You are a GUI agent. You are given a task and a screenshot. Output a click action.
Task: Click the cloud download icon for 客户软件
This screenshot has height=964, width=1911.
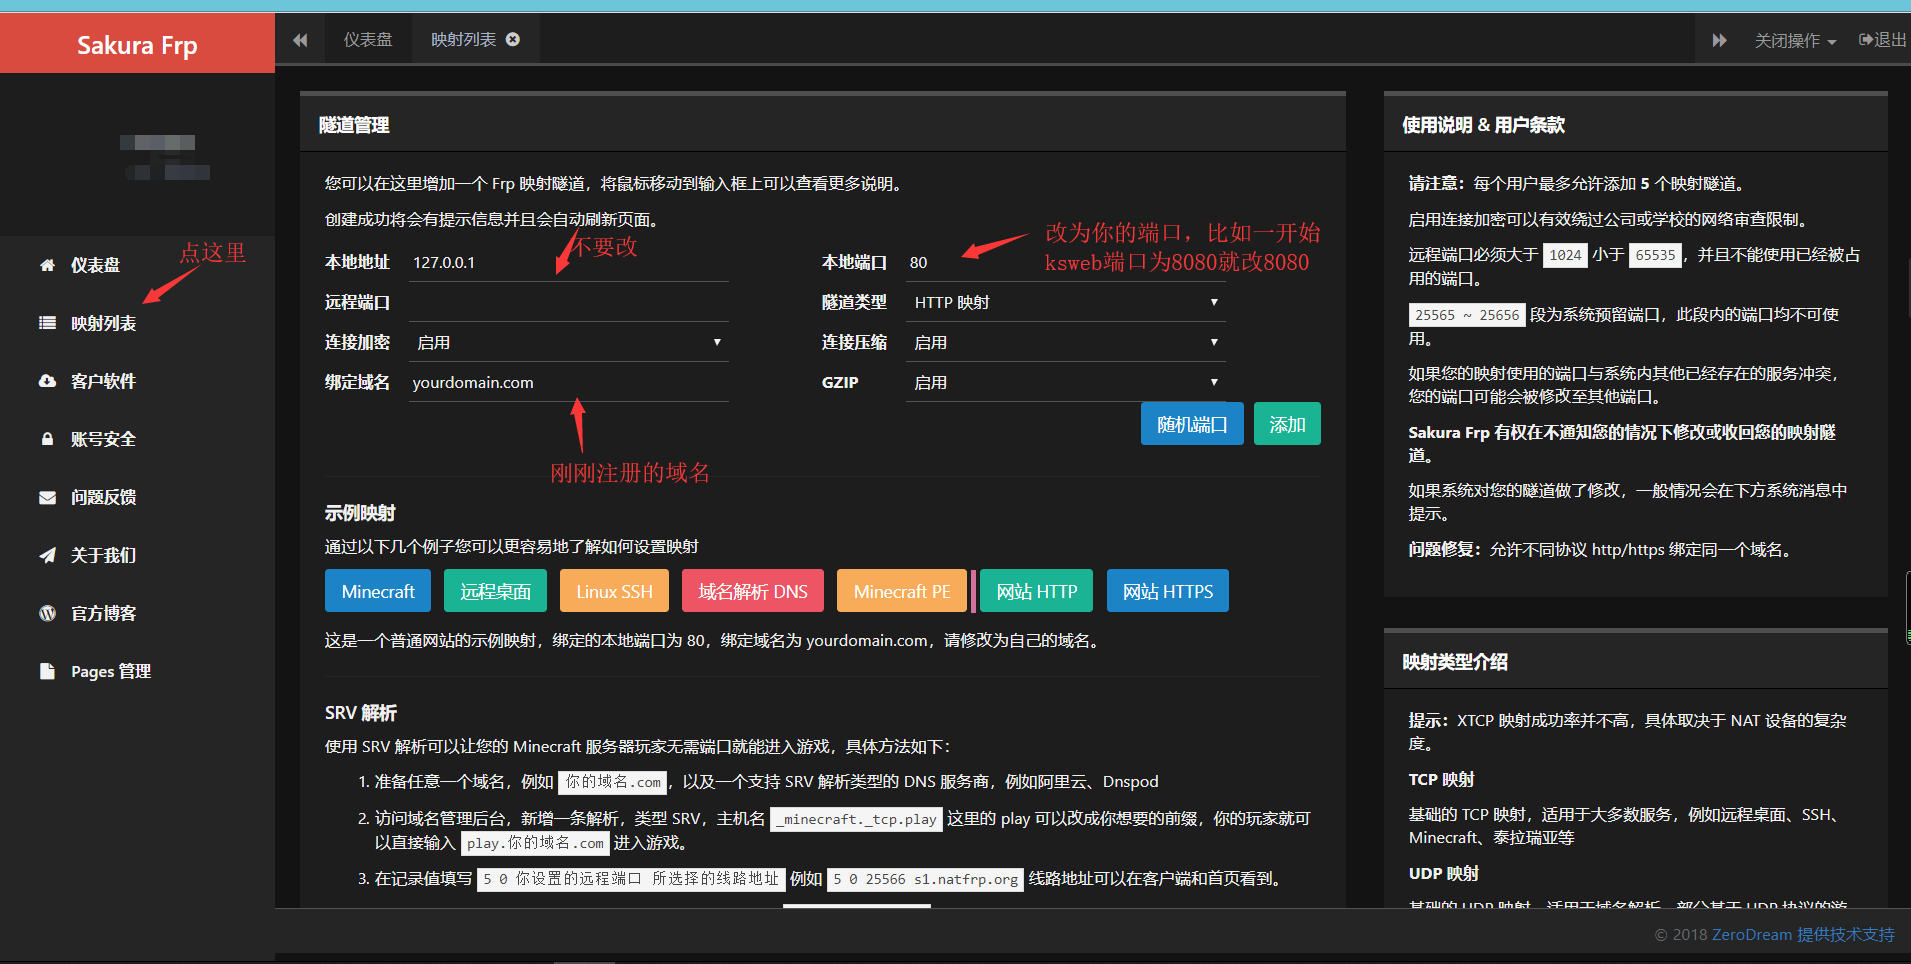(x=47, y=381)
